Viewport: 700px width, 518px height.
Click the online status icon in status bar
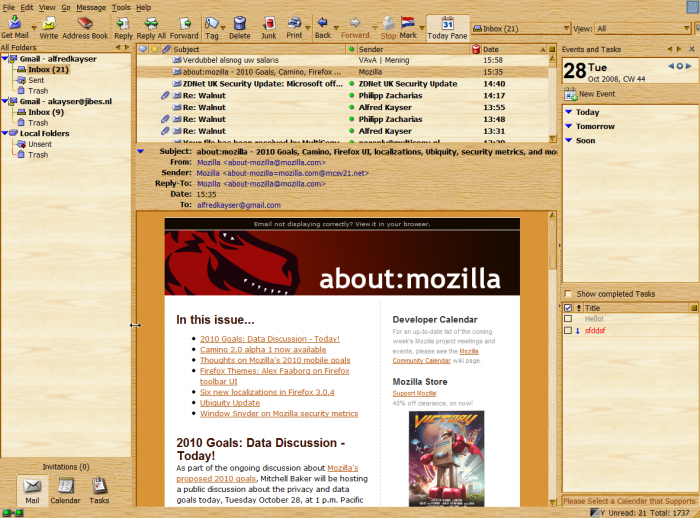pyautogui.click(x=12, y=513)
